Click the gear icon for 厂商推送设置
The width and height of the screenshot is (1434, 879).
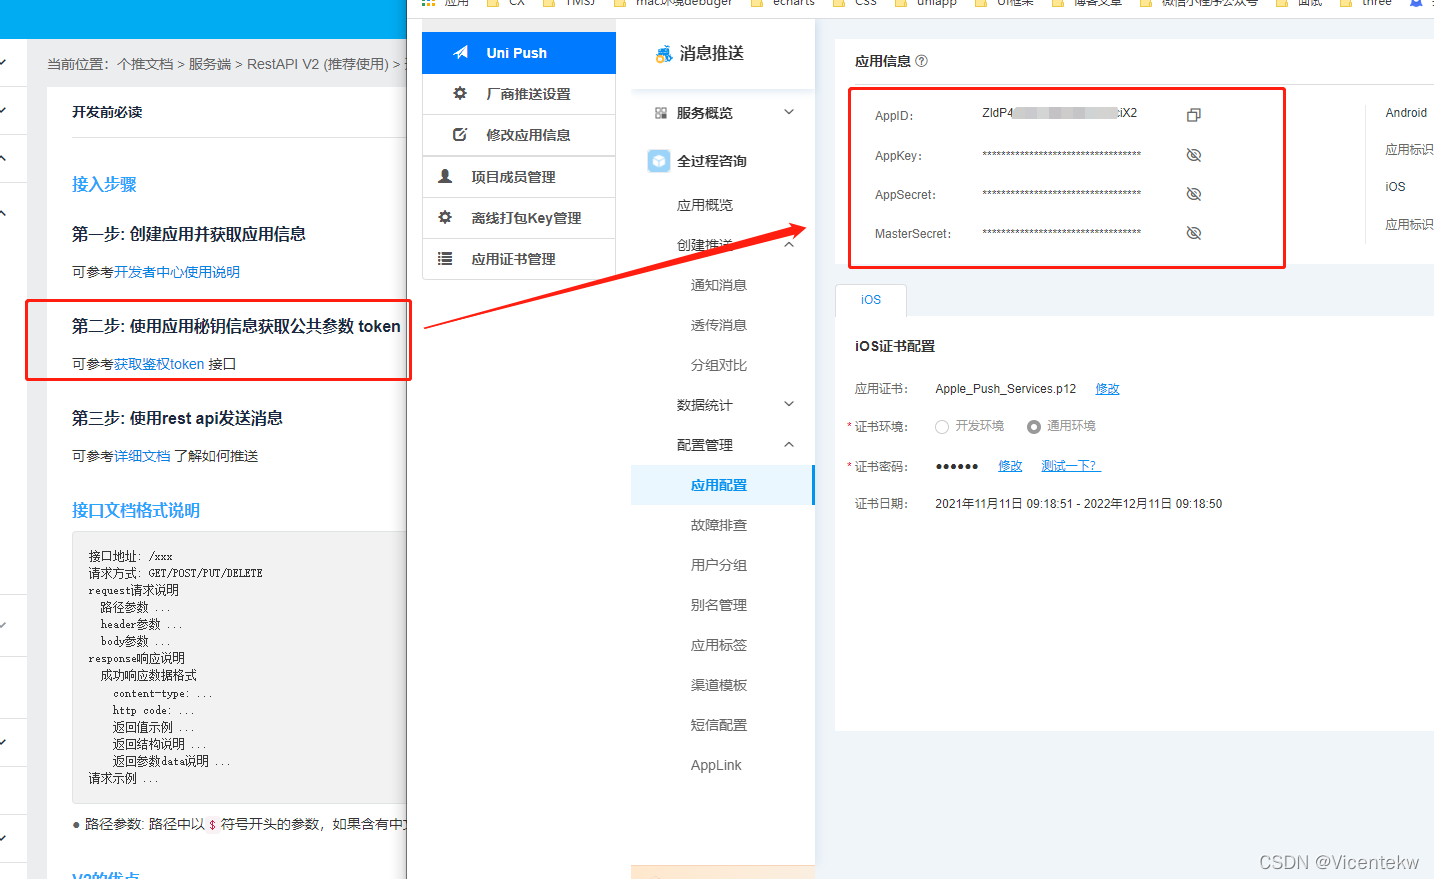[460, 93]
